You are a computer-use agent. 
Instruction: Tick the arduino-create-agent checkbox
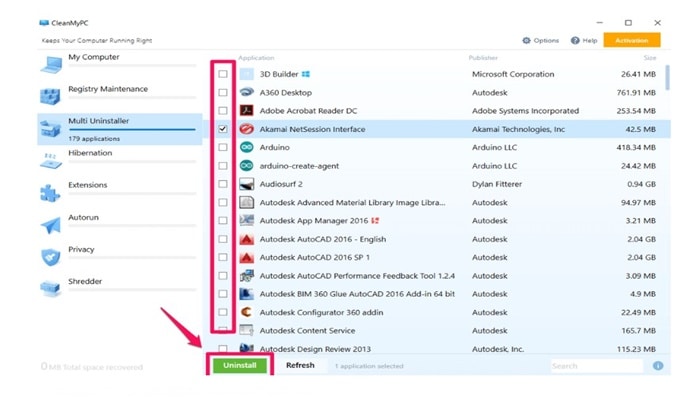click(x=223, y=166)
